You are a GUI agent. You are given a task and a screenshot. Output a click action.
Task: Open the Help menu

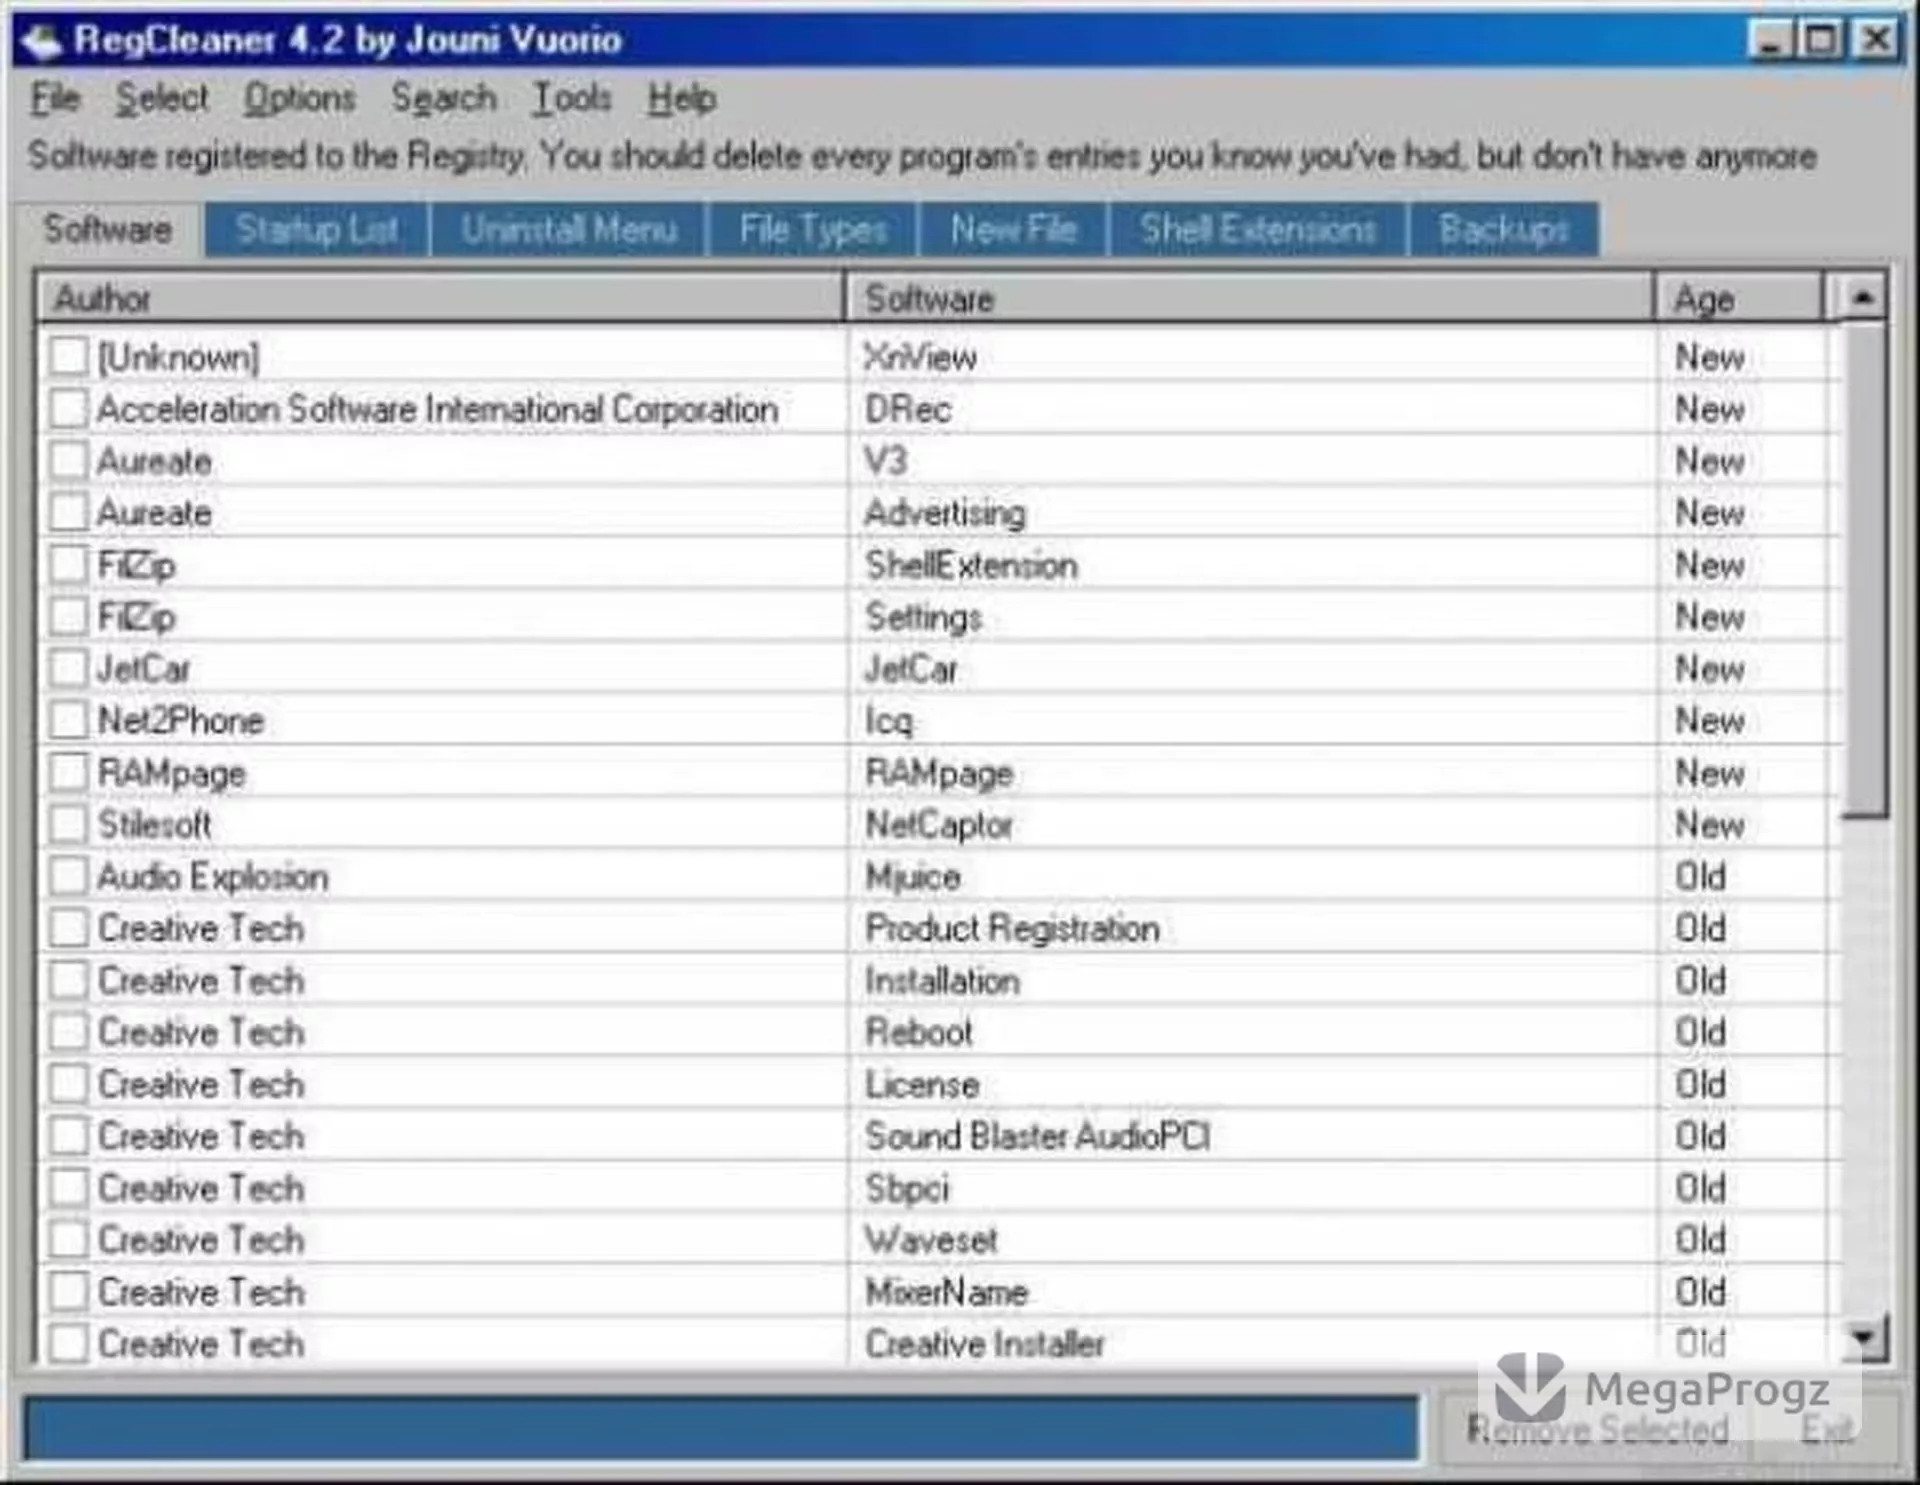click(681, 98)
